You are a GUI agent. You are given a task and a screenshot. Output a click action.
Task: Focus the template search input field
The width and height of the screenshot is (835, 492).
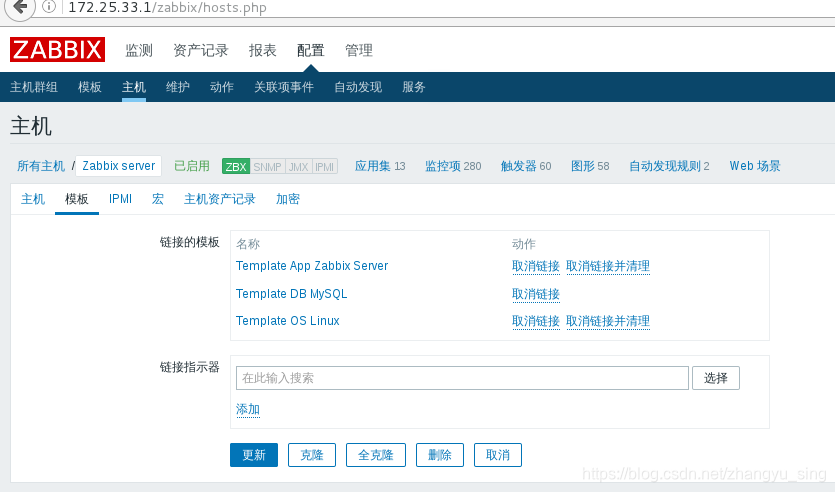462,378
